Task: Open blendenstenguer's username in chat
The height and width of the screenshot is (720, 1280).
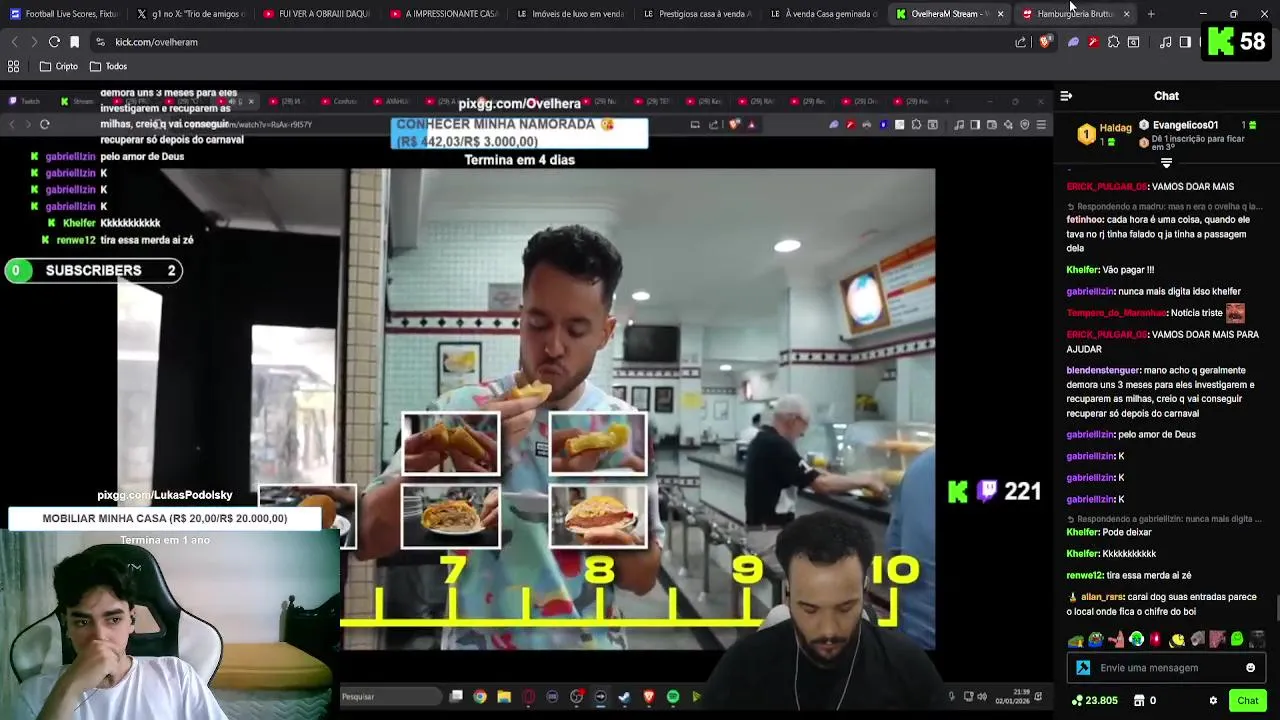Action: 1103,370
